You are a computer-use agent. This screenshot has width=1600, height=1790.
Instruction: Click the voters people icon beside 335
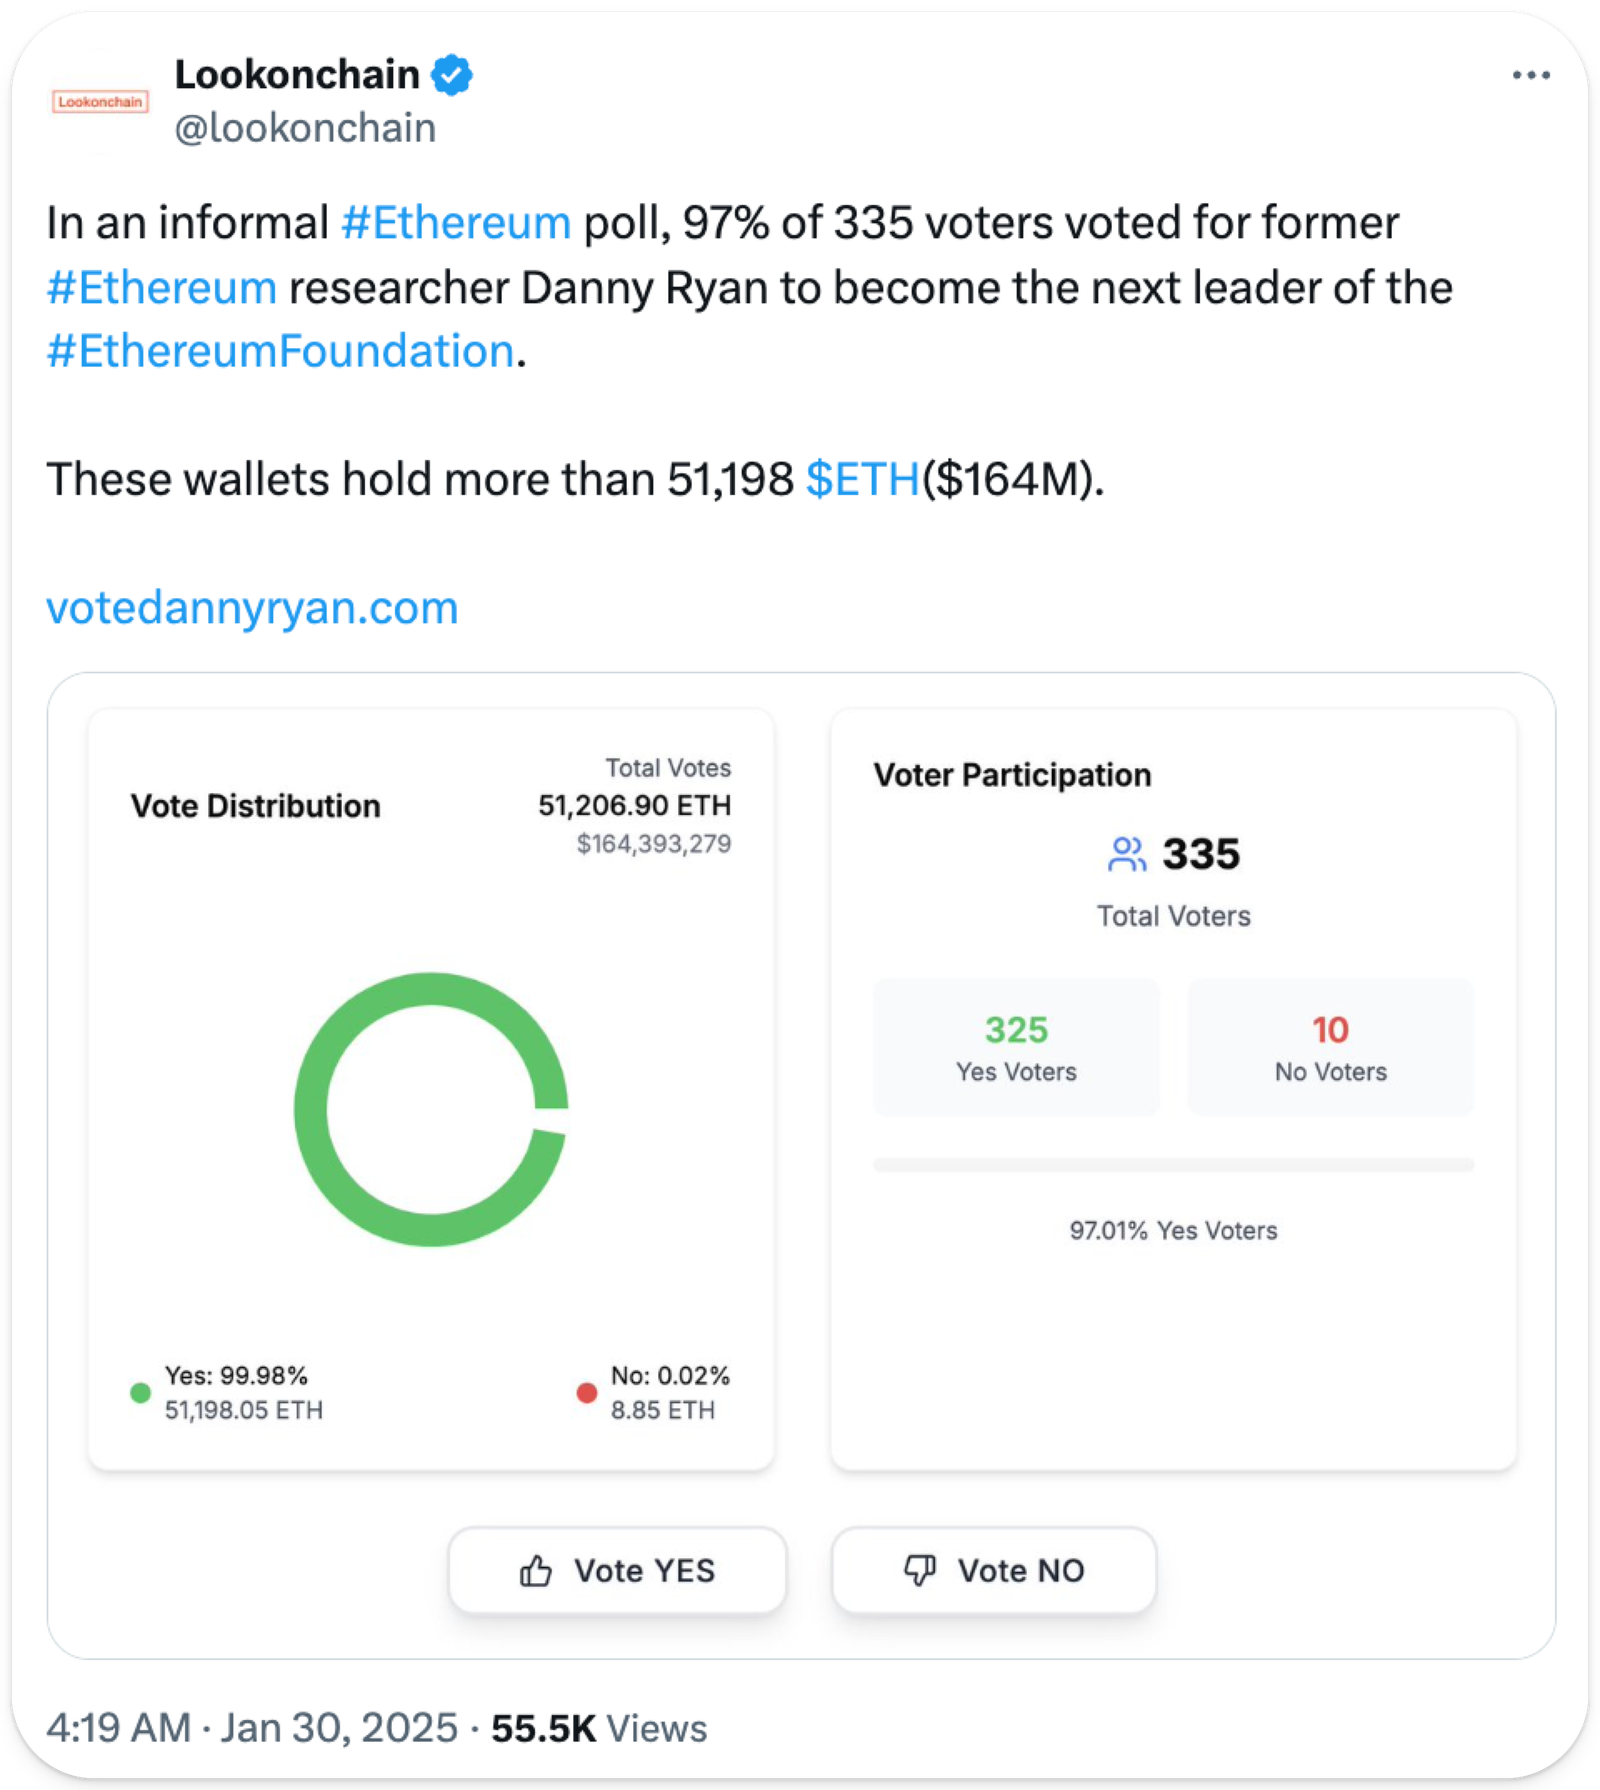click(x=1127, y=855)
